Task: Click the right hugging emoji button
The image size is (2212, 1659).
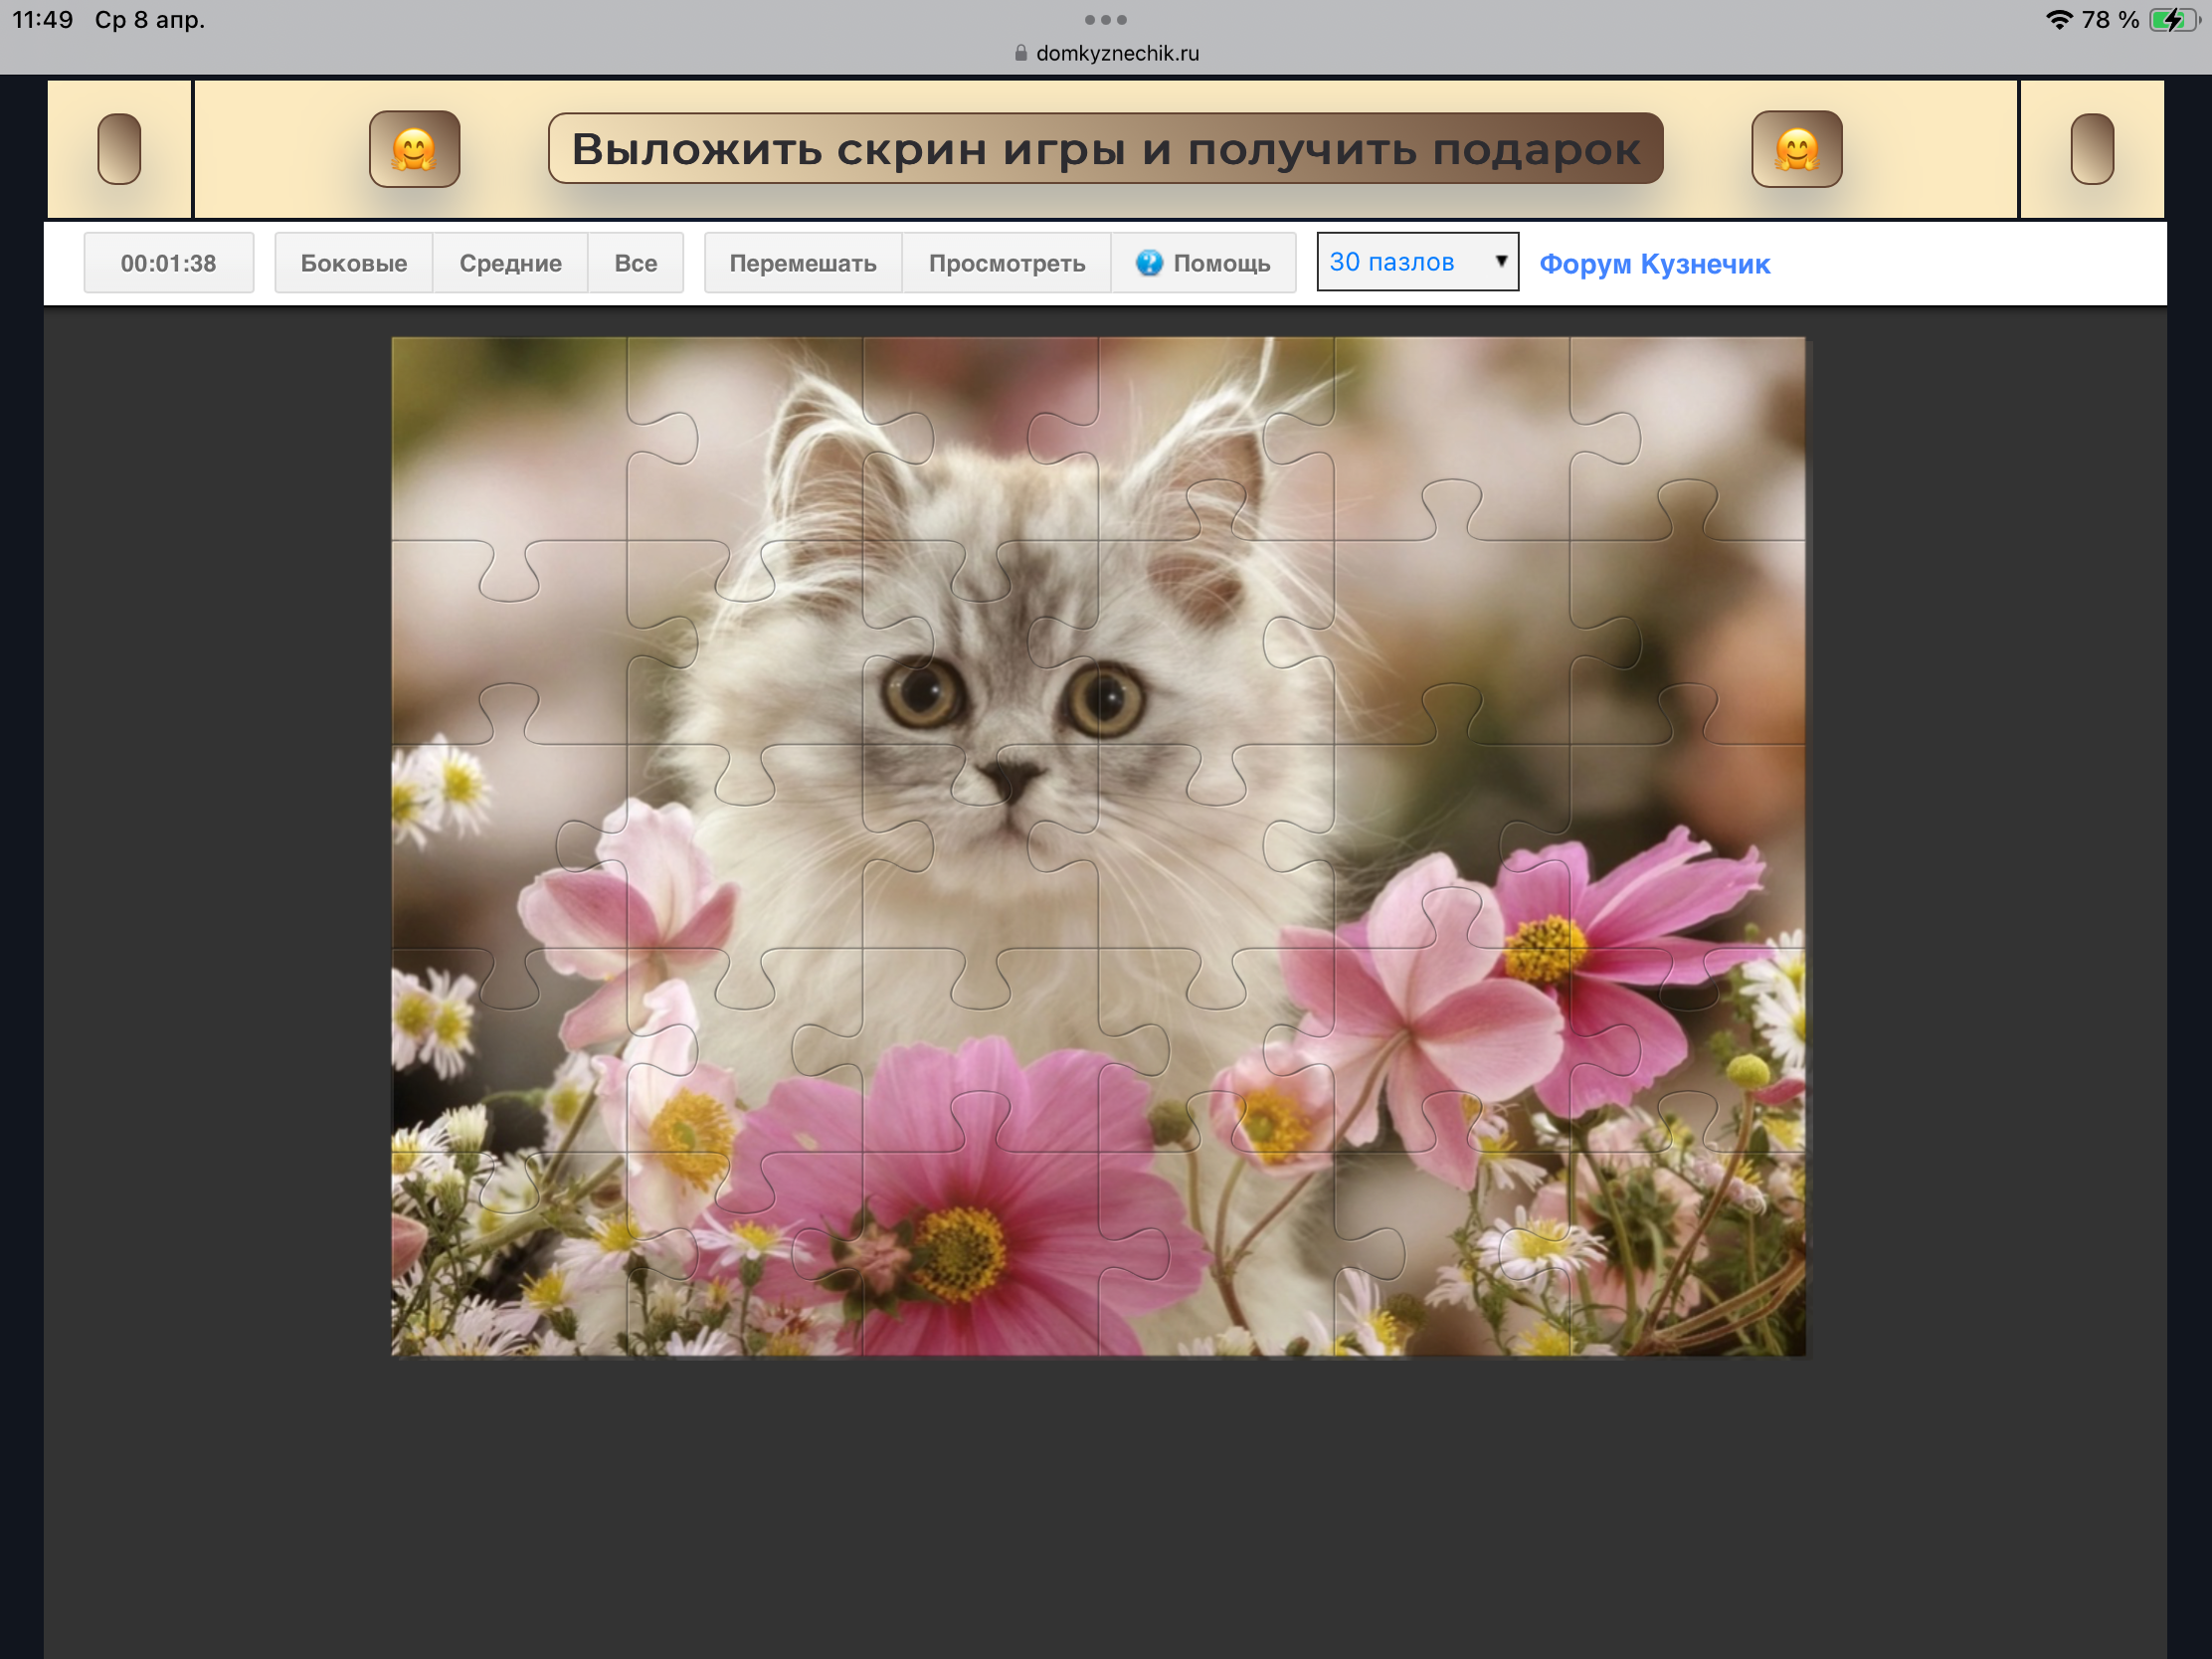Action: pos(1796,149)
